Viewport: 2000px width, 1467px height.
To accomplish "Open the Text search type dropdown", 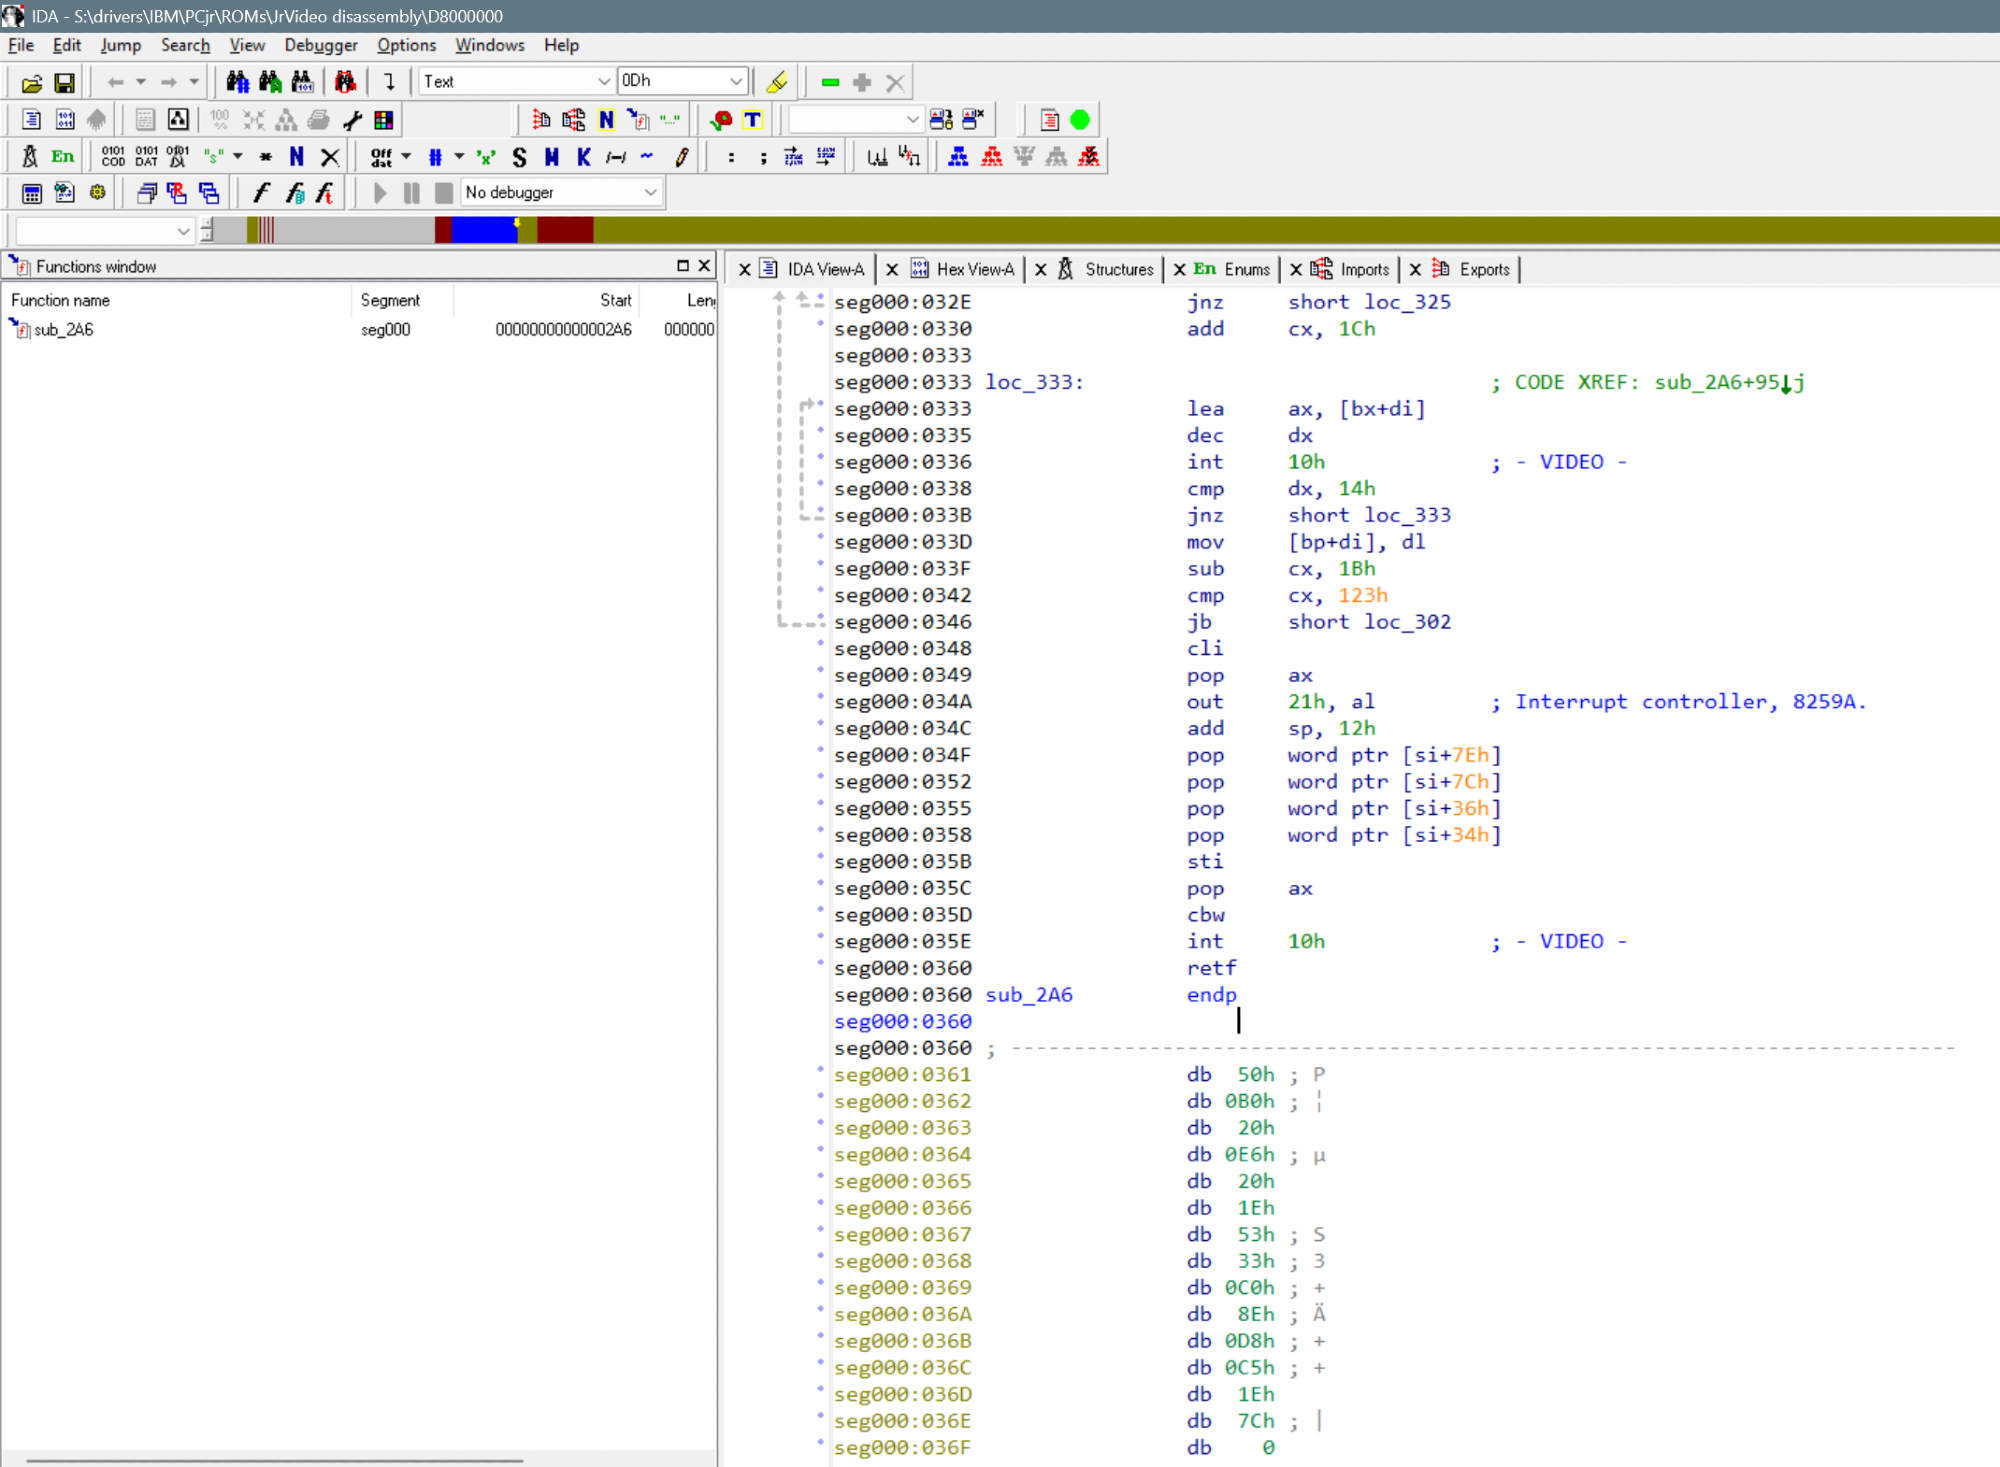I will click(x=603, y=82).
